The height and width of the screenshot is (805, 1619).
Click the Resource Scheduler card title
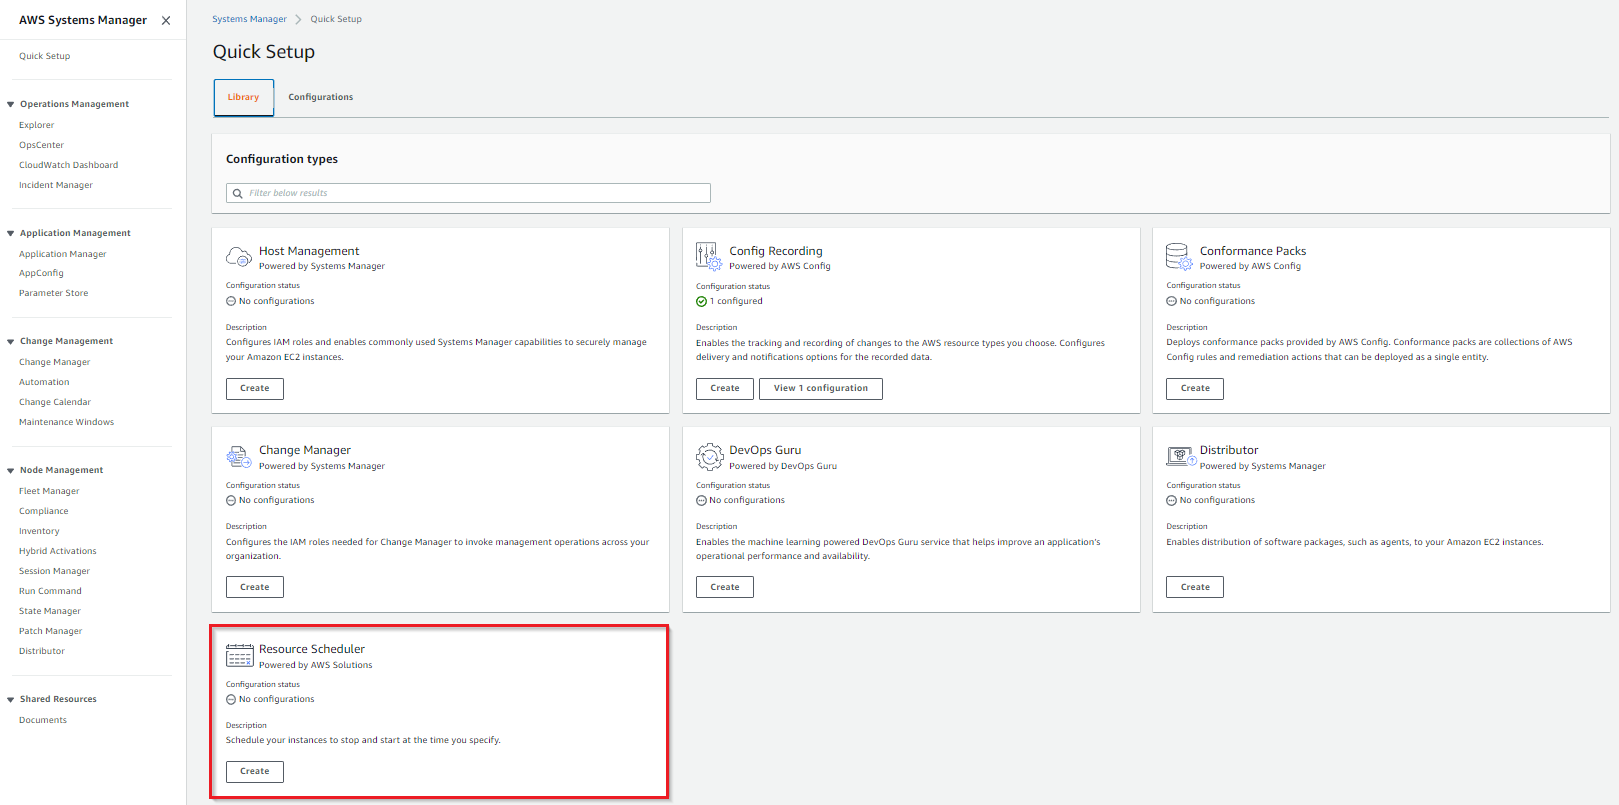coord(312,649)
